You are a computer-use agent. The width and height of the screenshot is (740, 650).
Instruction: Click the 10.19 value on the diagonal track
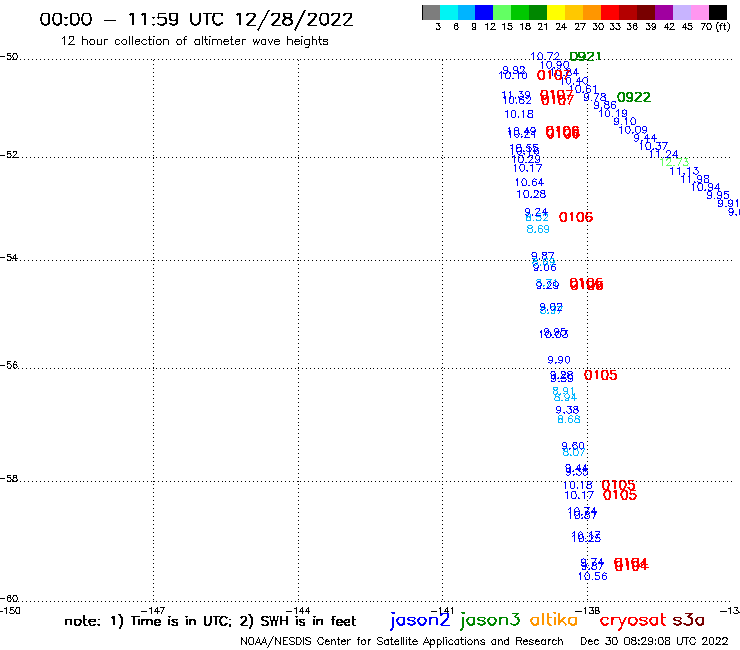point(613,113)
